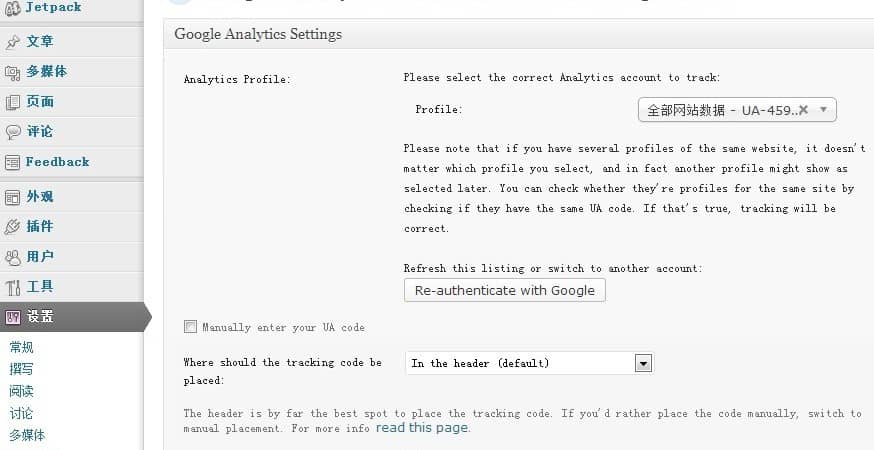Screen dimensions: 874x450
Task: Click the tools icon beside 工具
Action: (x=13, y=288)
